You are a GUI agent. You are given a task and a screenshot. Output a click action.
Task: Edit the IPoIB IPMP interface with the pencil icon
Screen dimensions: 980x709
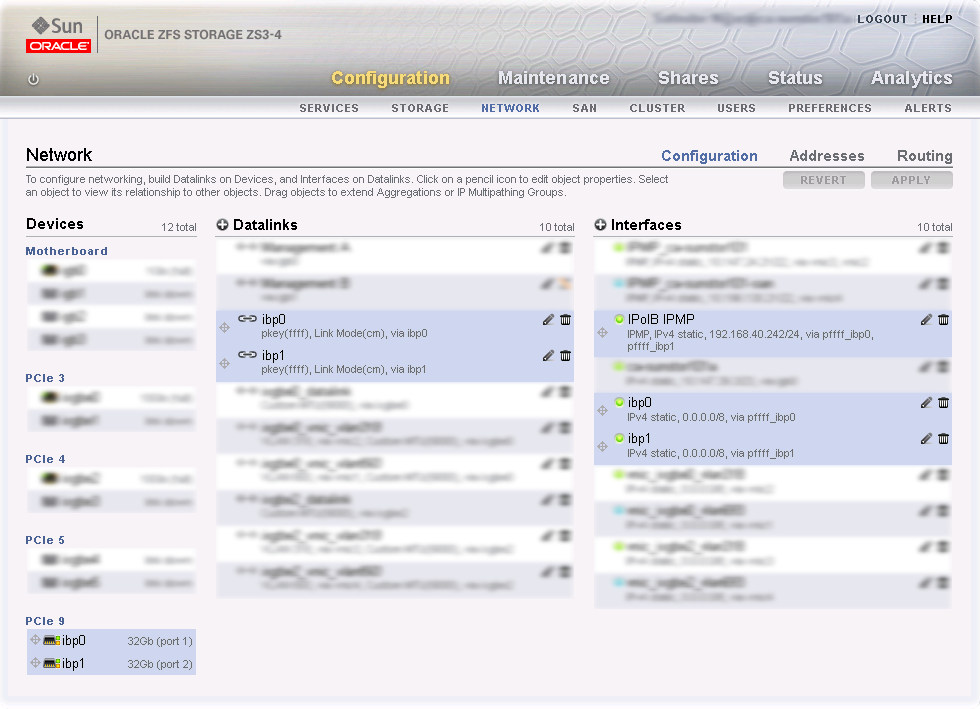point(925,319)
